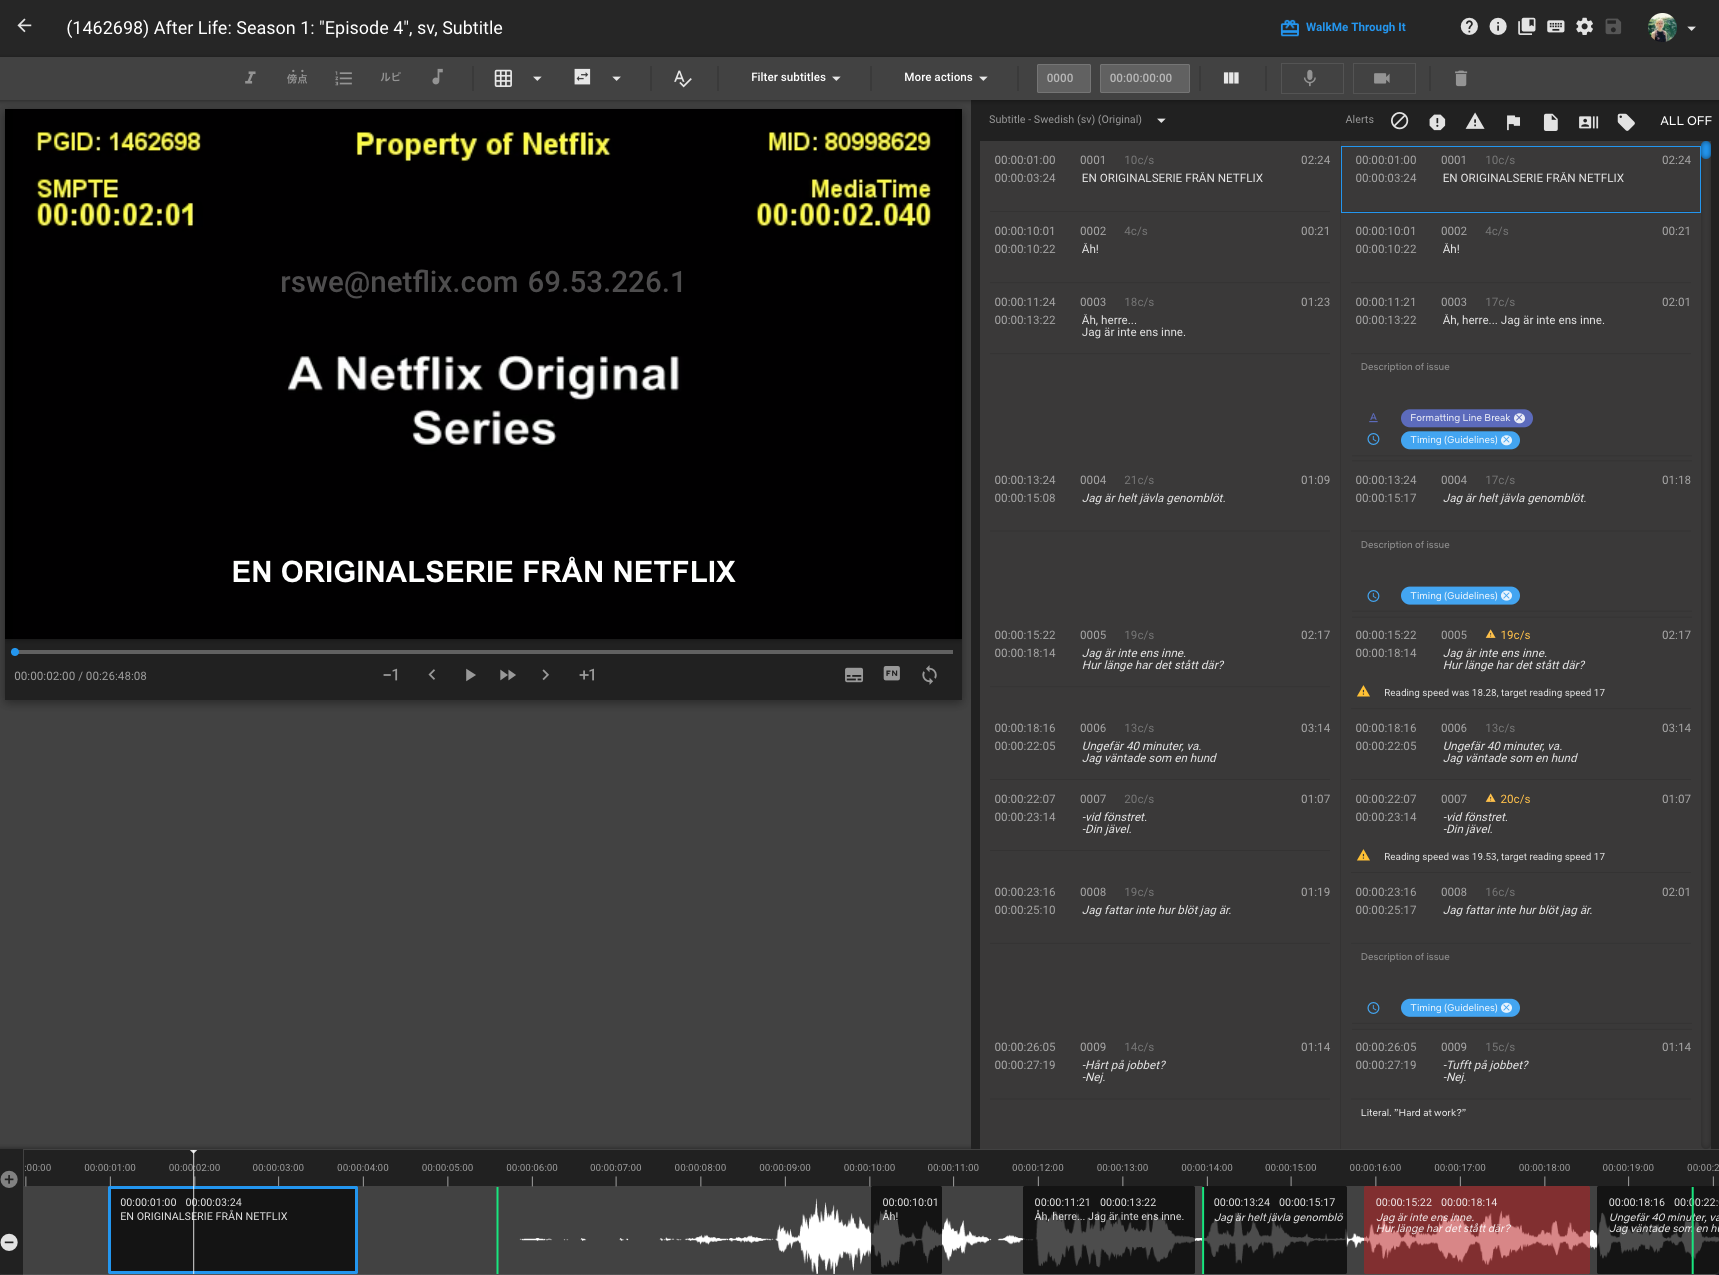Step forward one frame with +1
1719x1275 pixels.
(x=587, y=675)
